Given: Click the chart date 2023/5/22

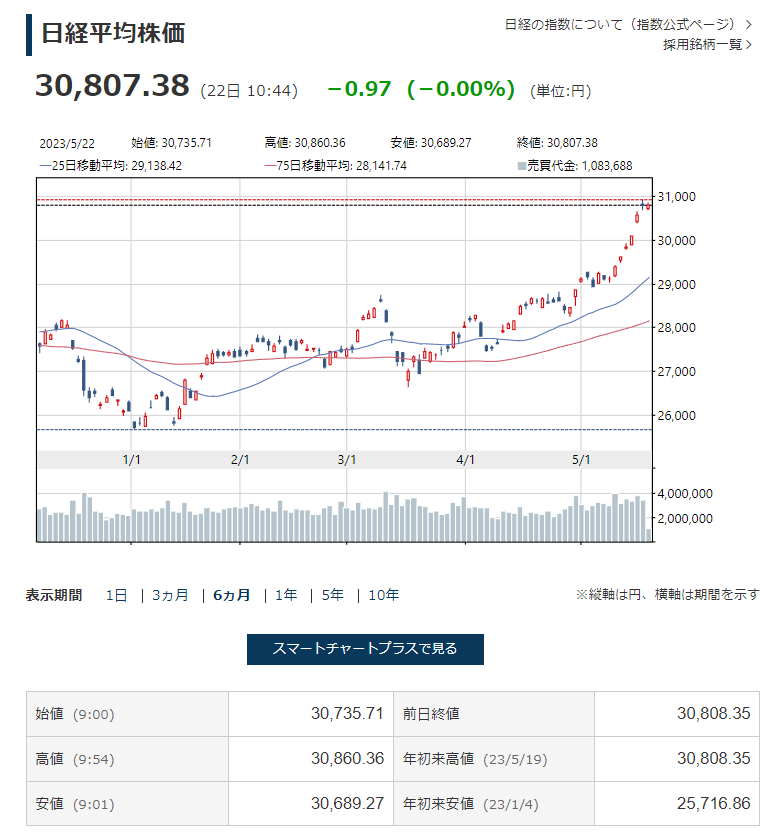Looking at the screenshot, I should click(67, 143).
